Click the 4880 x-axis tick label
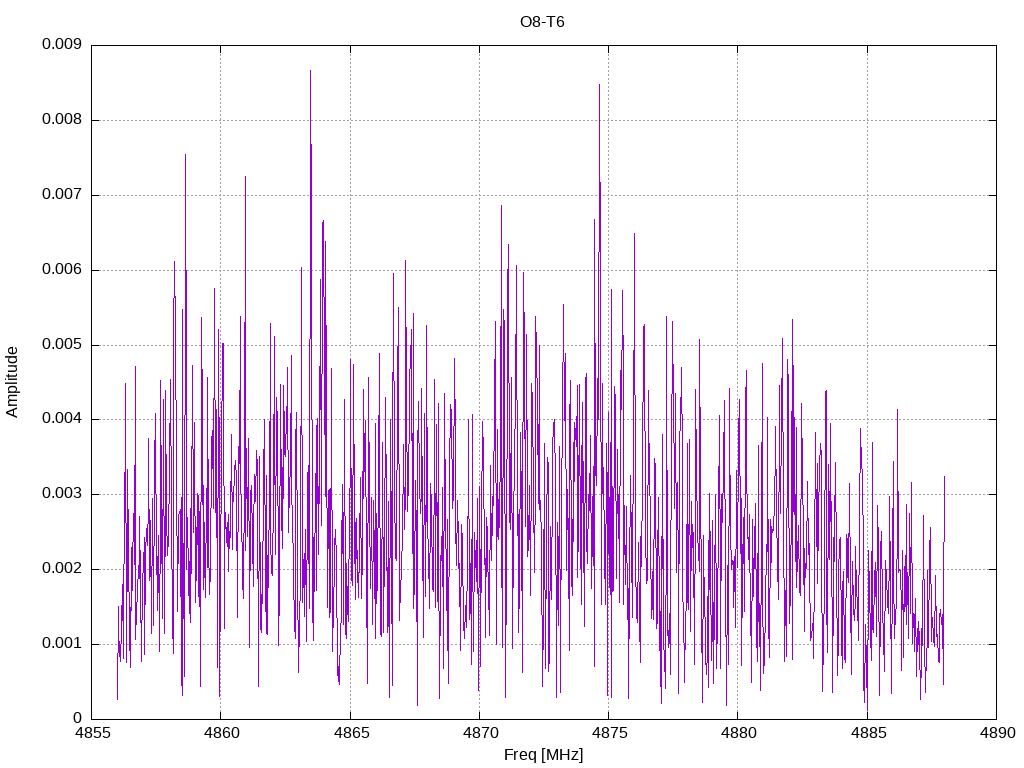 click(x=739, y=733)
